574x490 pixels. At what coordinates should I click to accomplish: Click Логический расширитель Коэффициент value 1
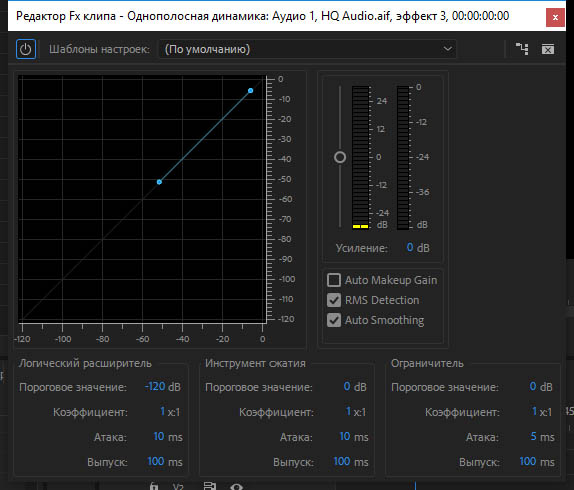point(163,411)
